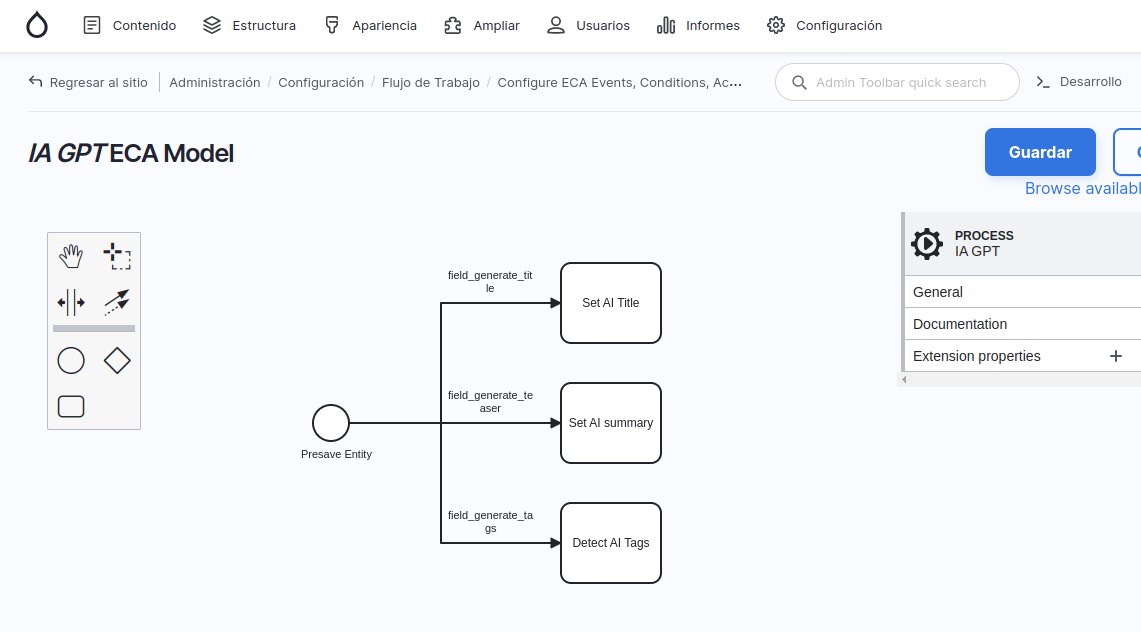The image size is (1141, 632).
Task: Activate the global connect arrow tool
Action: [x=117, y=301]
